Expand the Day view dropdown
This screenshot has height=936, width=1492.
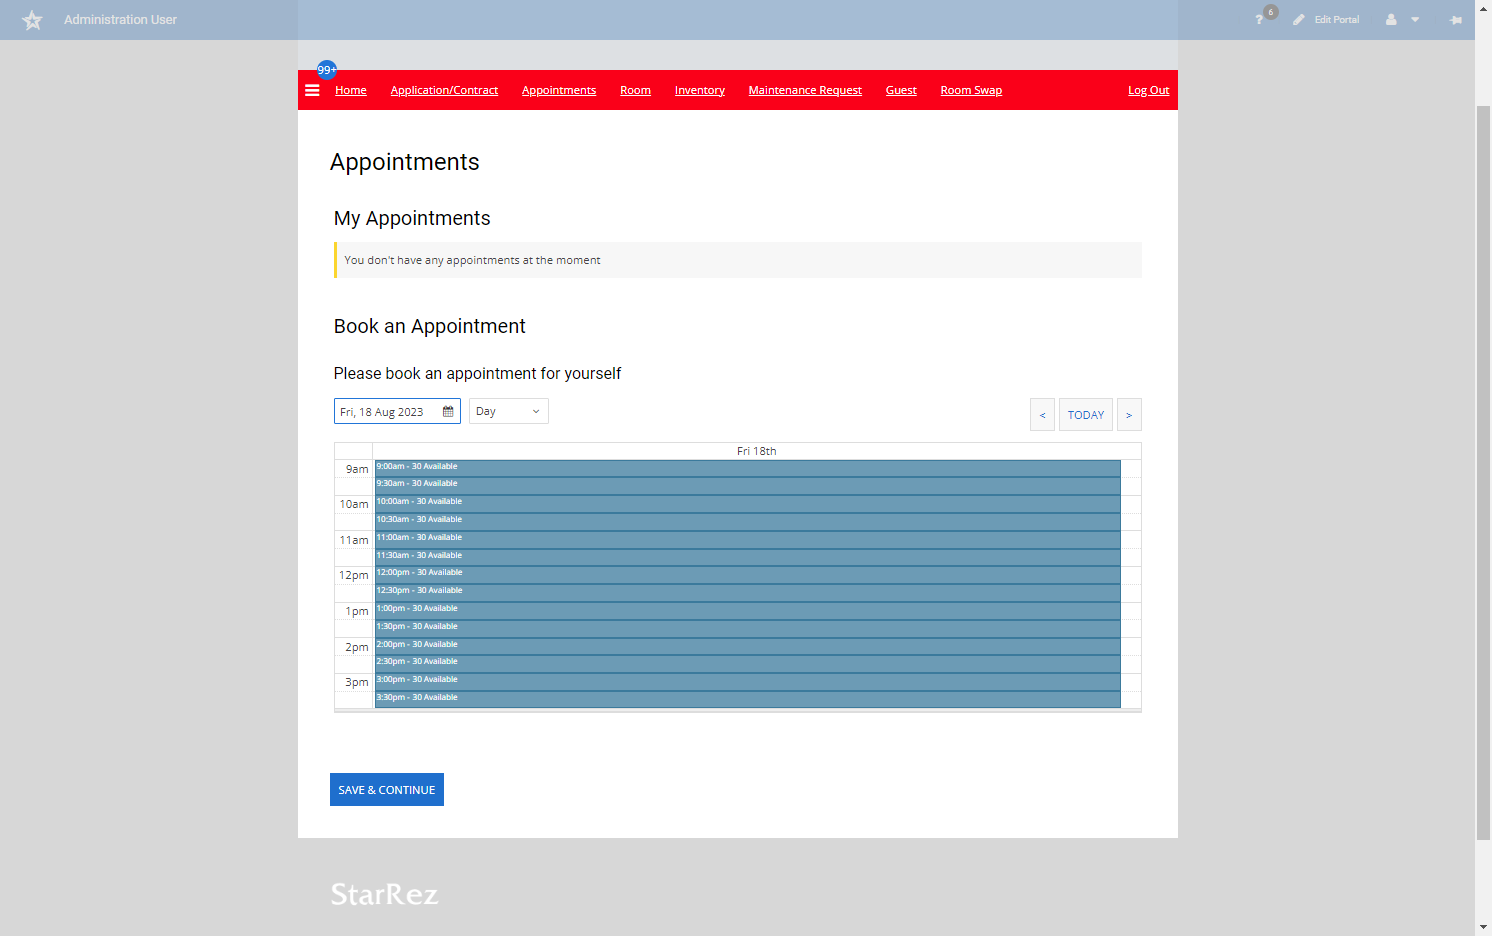(x=509, y=411)
